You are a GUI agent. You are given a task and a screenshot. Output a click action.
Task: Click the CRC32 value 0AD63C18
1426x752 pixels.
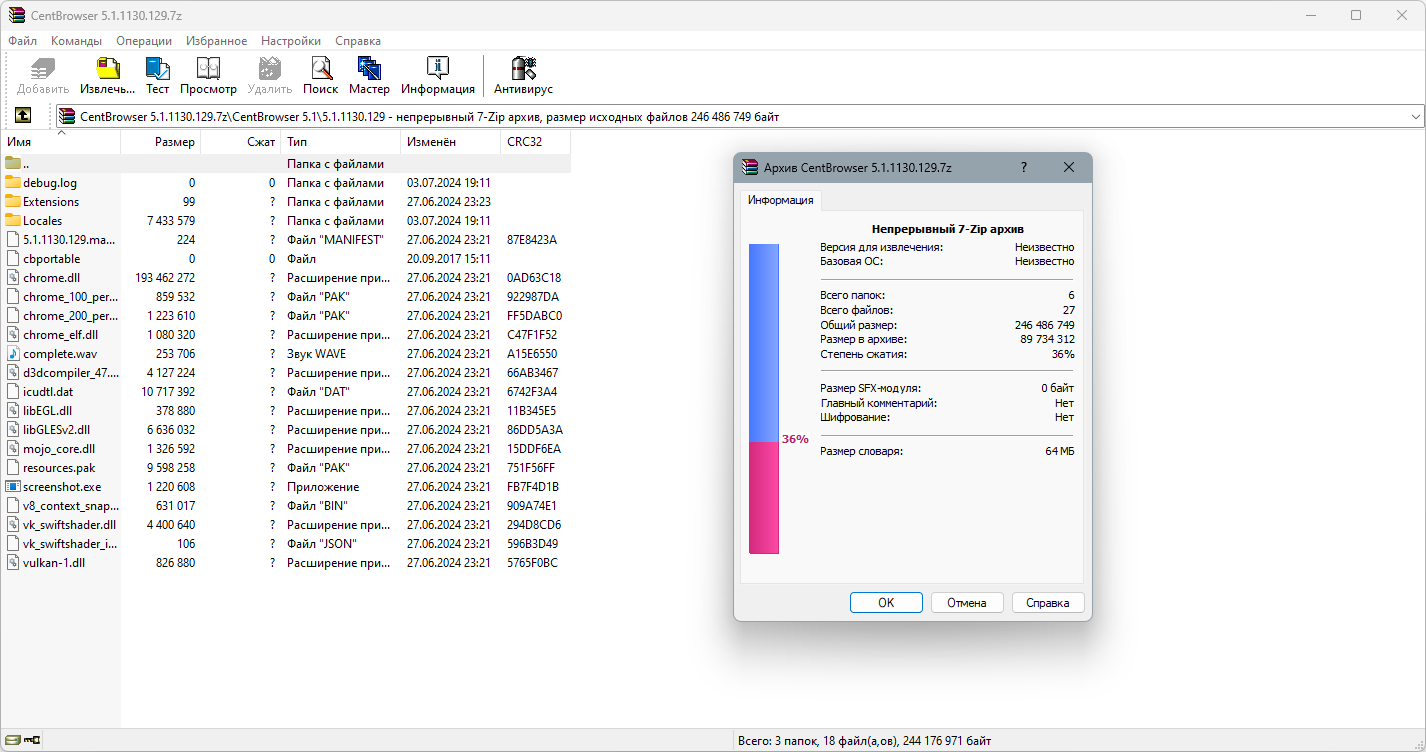[534, 277]
